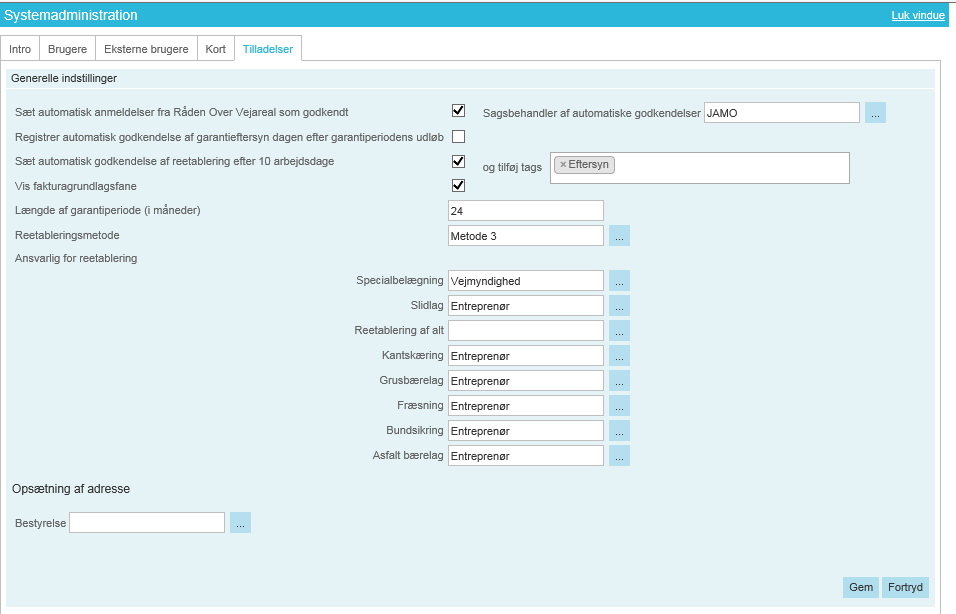Open picker button for Specialbelægning
Screen dimensions: 956x614
(619, 281)
